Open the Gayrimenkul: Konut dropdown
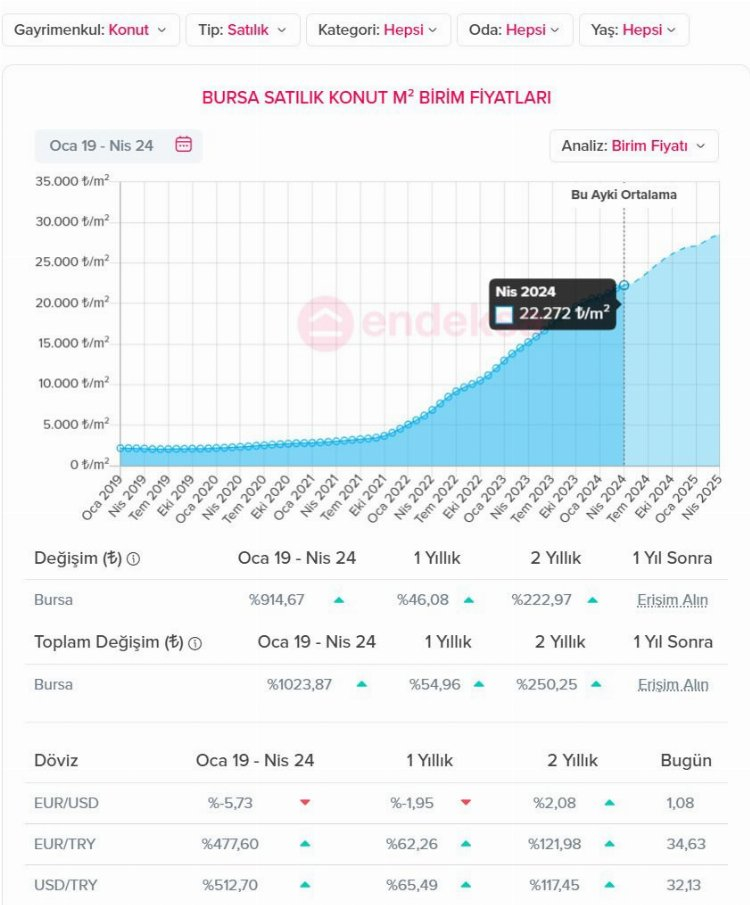Screen dimensions: 750x905 pos(91,30)
